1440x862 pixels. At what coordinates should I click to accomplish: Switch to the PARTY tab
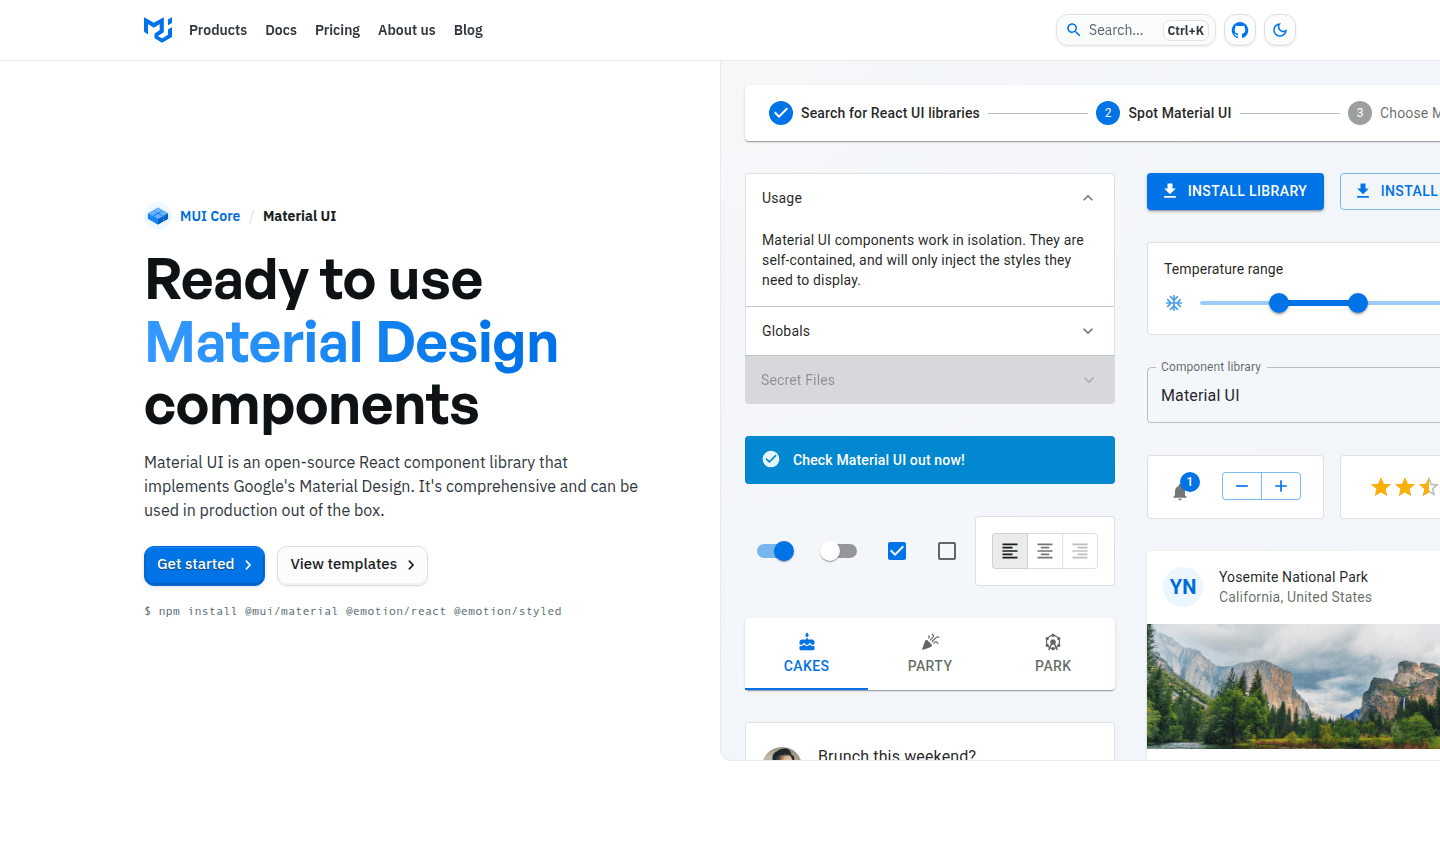[x=929, y=654]
